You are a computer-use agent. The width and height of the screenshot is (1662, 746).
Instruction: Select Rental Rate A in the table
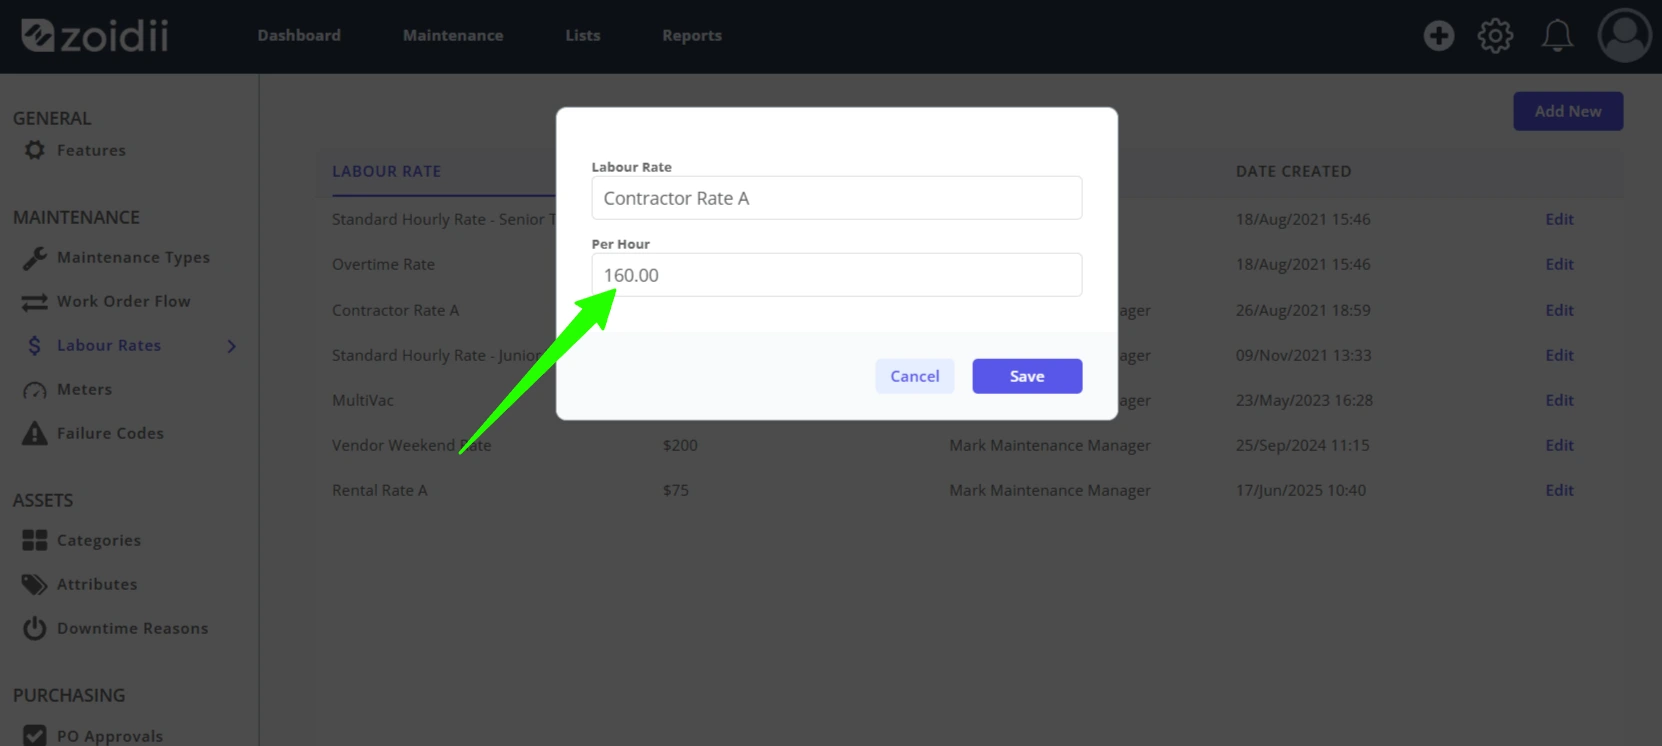379,490
